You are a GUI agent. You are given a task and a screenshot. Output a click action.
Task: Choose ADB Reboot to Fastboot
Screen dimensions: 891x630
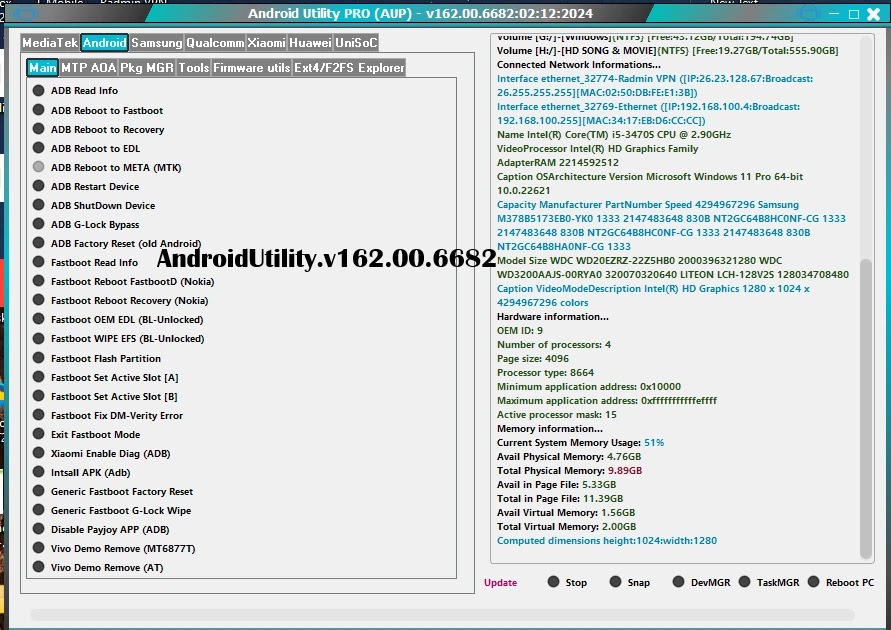coord(98,110)
